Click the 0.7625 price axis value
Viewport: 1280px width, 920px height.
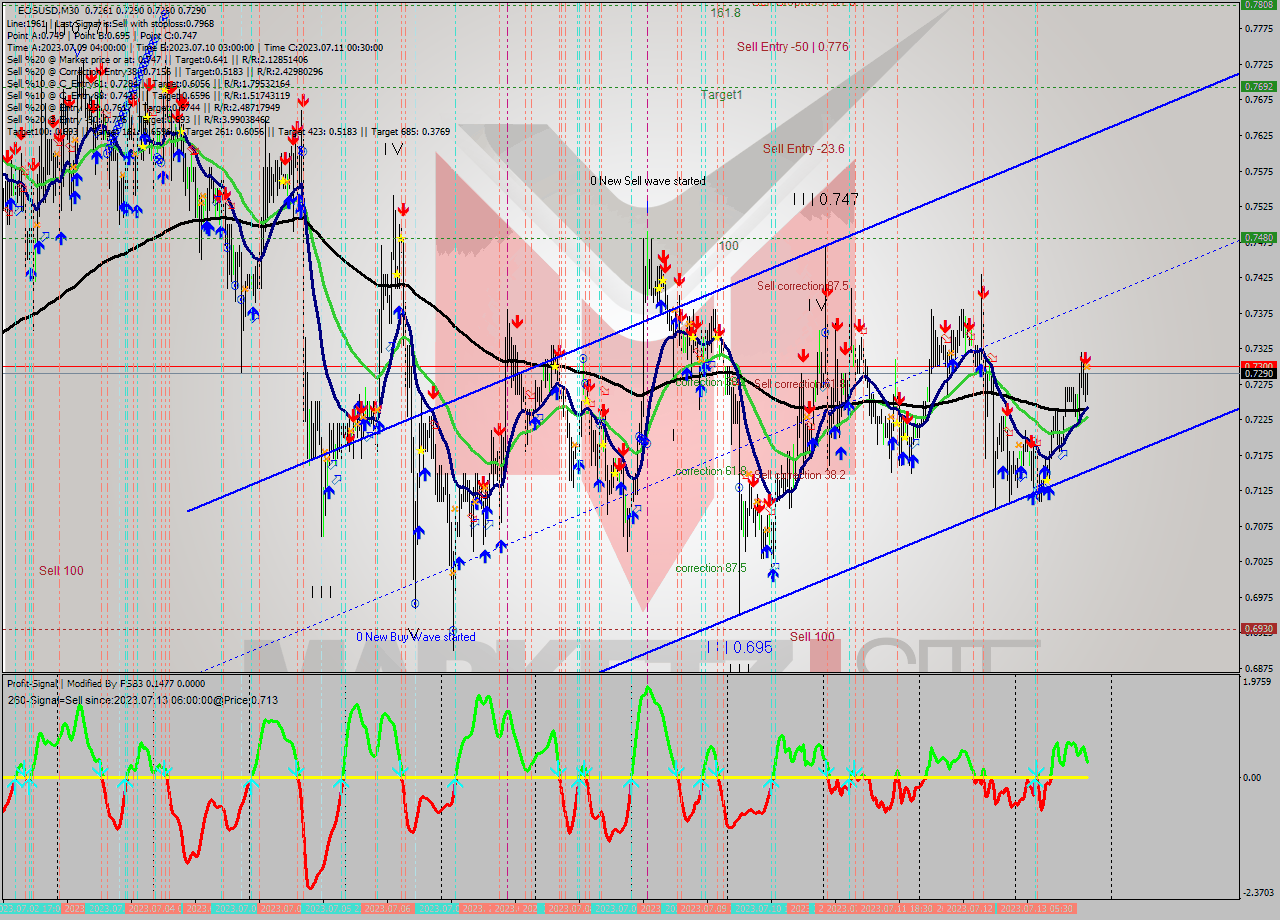click(x=1259, y=135)
